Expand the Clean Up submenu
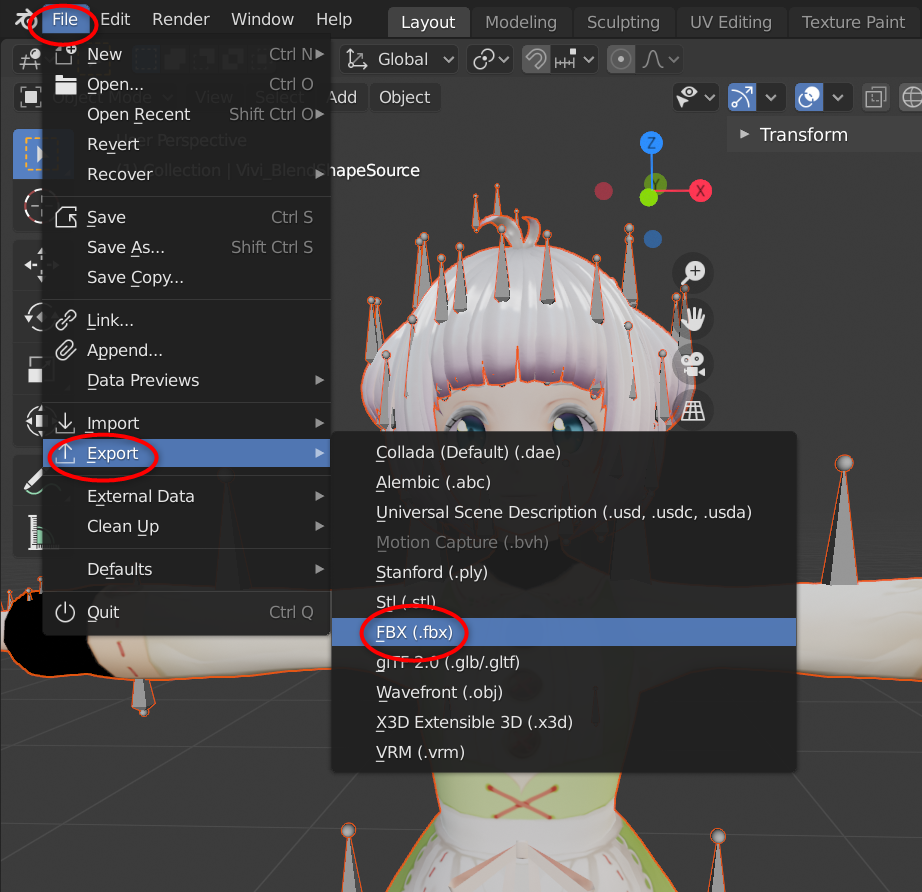The image size is (922, 892). (x=186, y=526)
